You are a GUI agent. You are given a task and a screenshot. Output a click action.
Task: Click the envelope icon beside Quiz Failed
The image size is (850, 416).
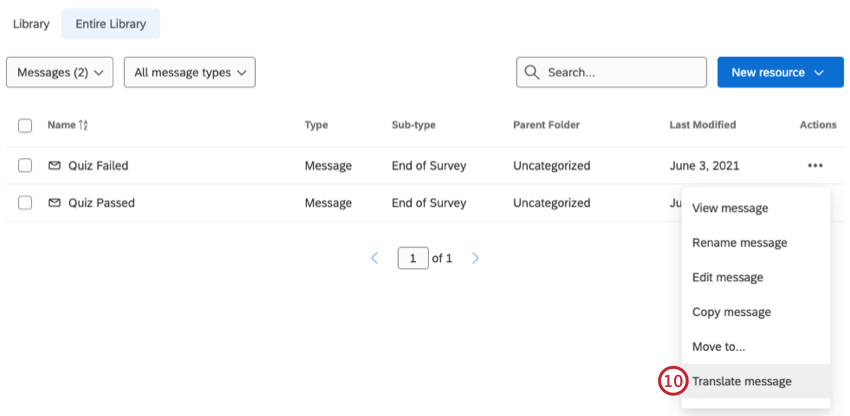point(54,166)
